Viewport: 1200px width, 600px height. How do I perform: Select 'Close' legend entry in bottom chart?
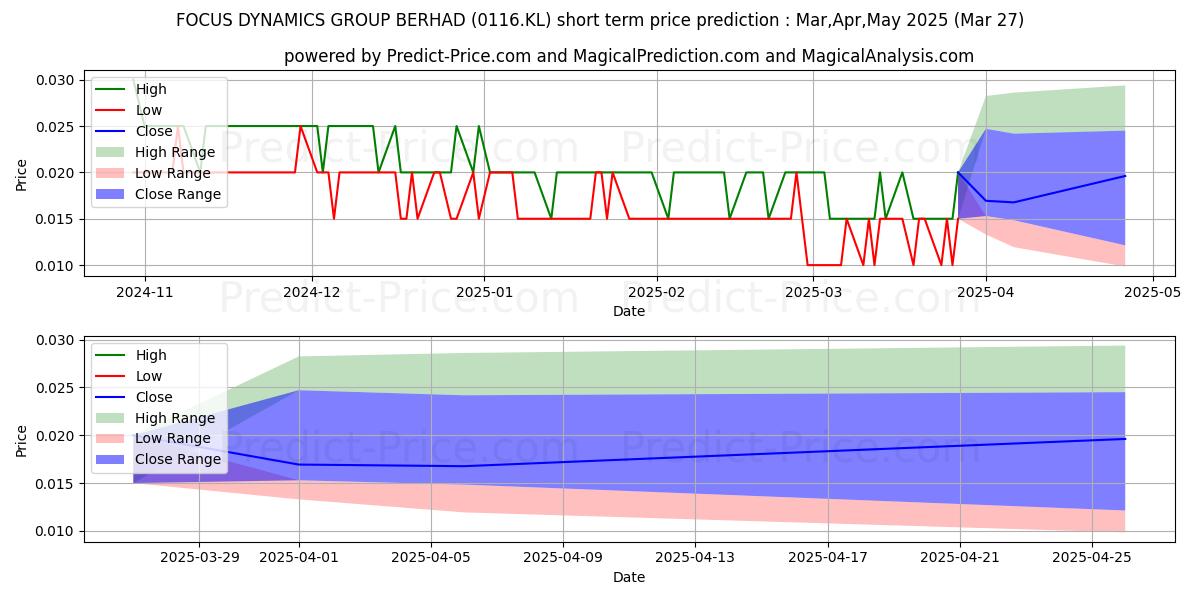pos(154,397)
